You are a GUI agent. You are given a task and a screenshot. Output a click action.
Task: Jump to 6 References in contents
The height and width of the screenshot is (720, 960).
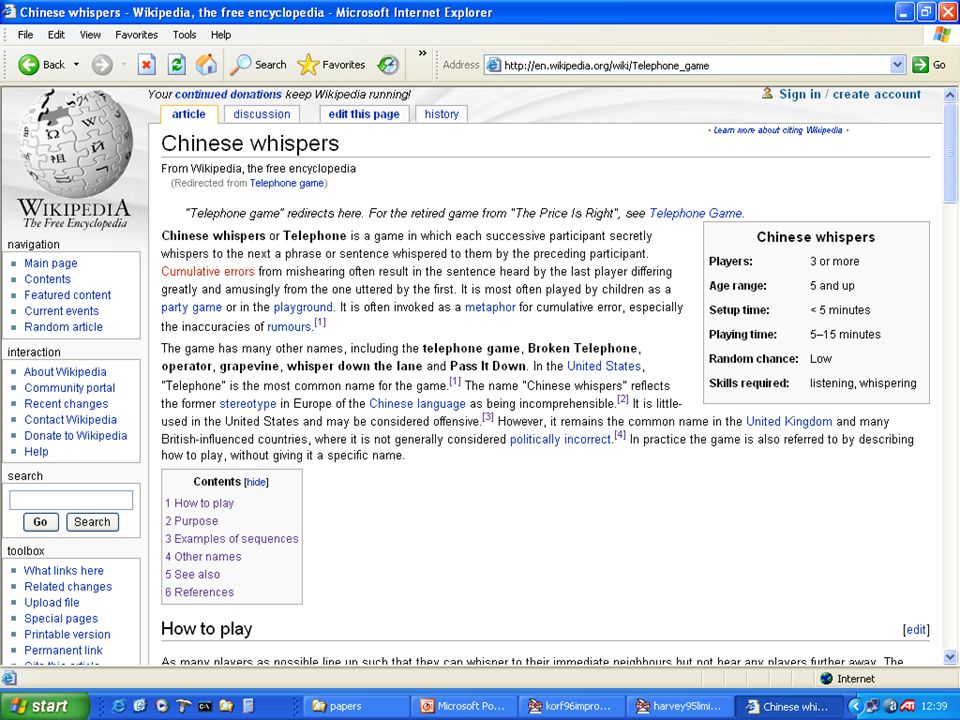coord(200,592)
